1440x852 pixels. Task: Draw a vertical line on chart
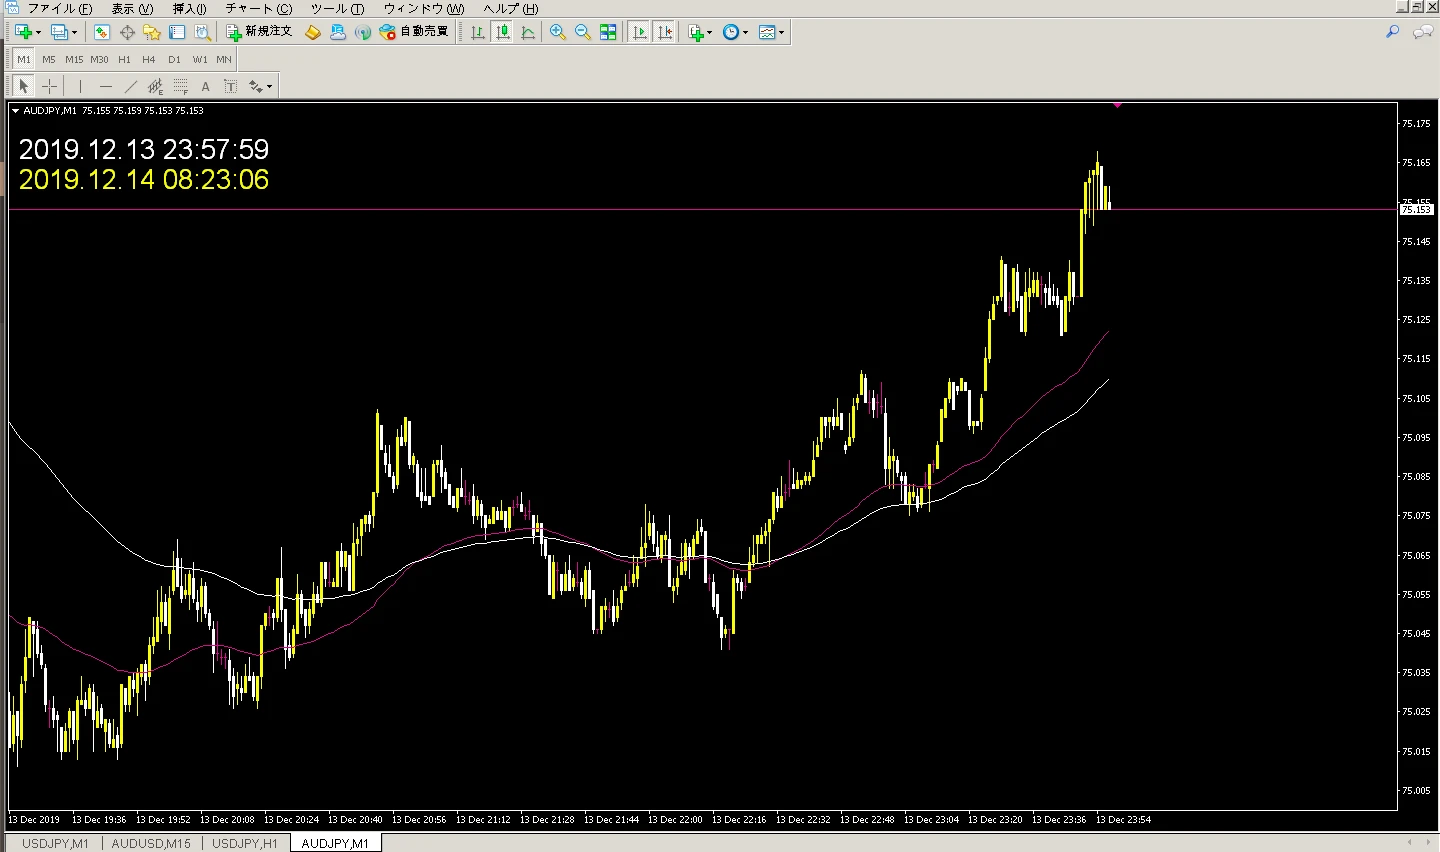pos(80,86)
